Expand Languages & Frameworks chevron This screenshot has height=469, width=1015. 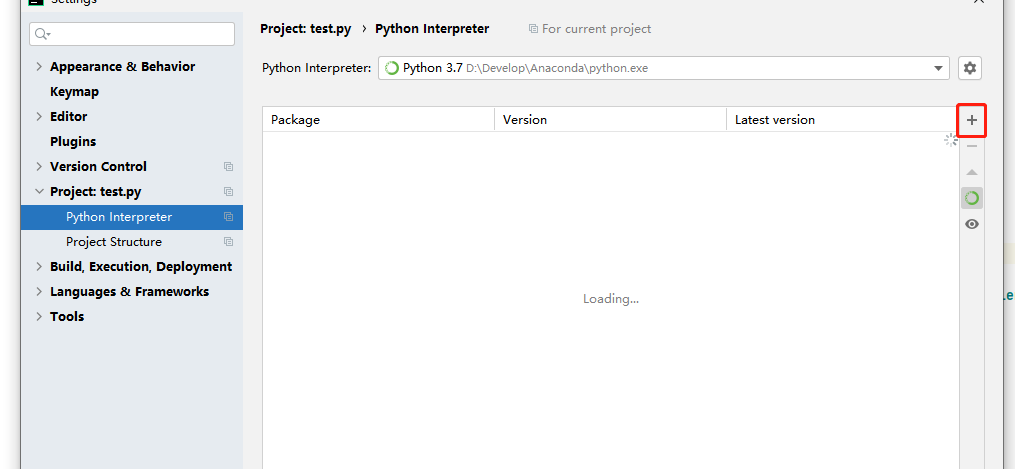(x=39, y=292)
